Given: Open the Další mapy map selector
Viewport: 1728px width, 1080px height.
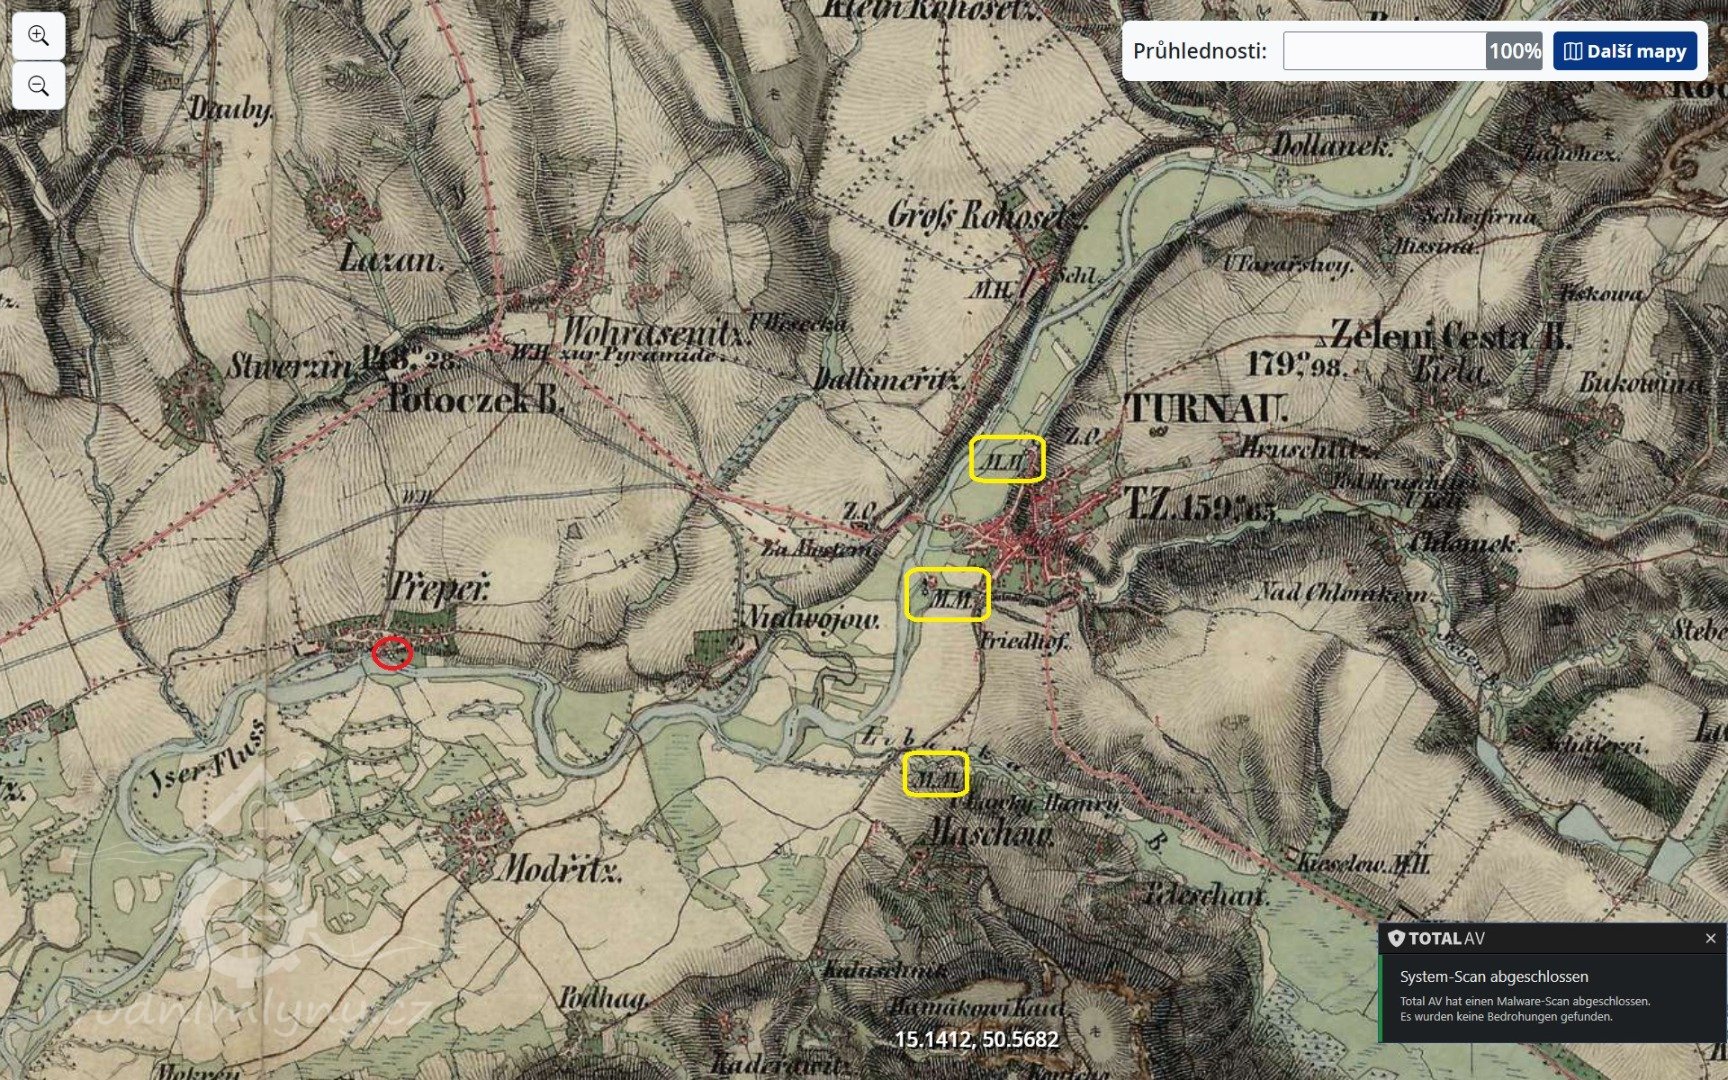Looking at the screenshot, I should click(x=1625, y=51).
